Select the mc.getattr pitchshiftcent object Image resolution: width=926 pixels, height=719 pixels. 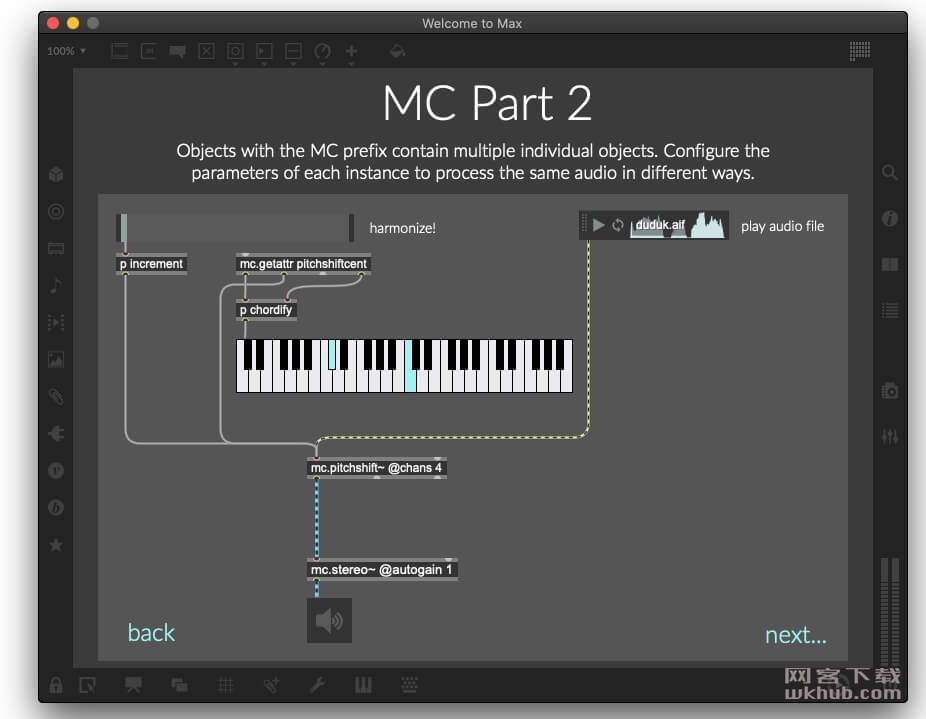[x=303, y=263]
